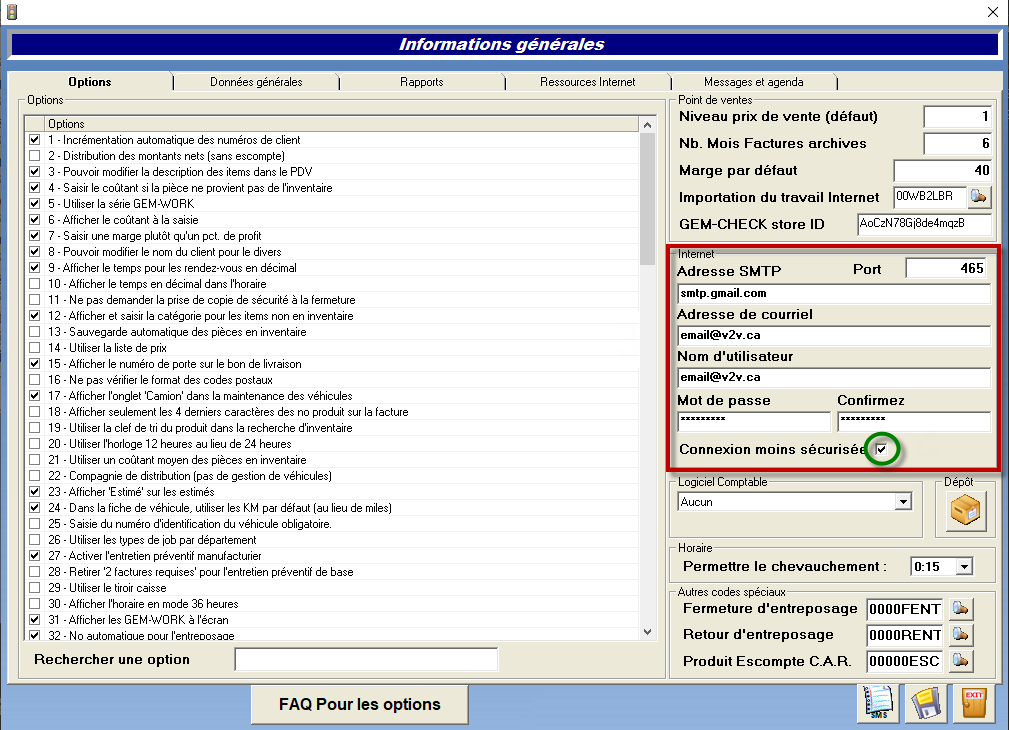The image size is (1009, 730).
Task: Click the options list scroll up arrow
Action: point(647,125)
